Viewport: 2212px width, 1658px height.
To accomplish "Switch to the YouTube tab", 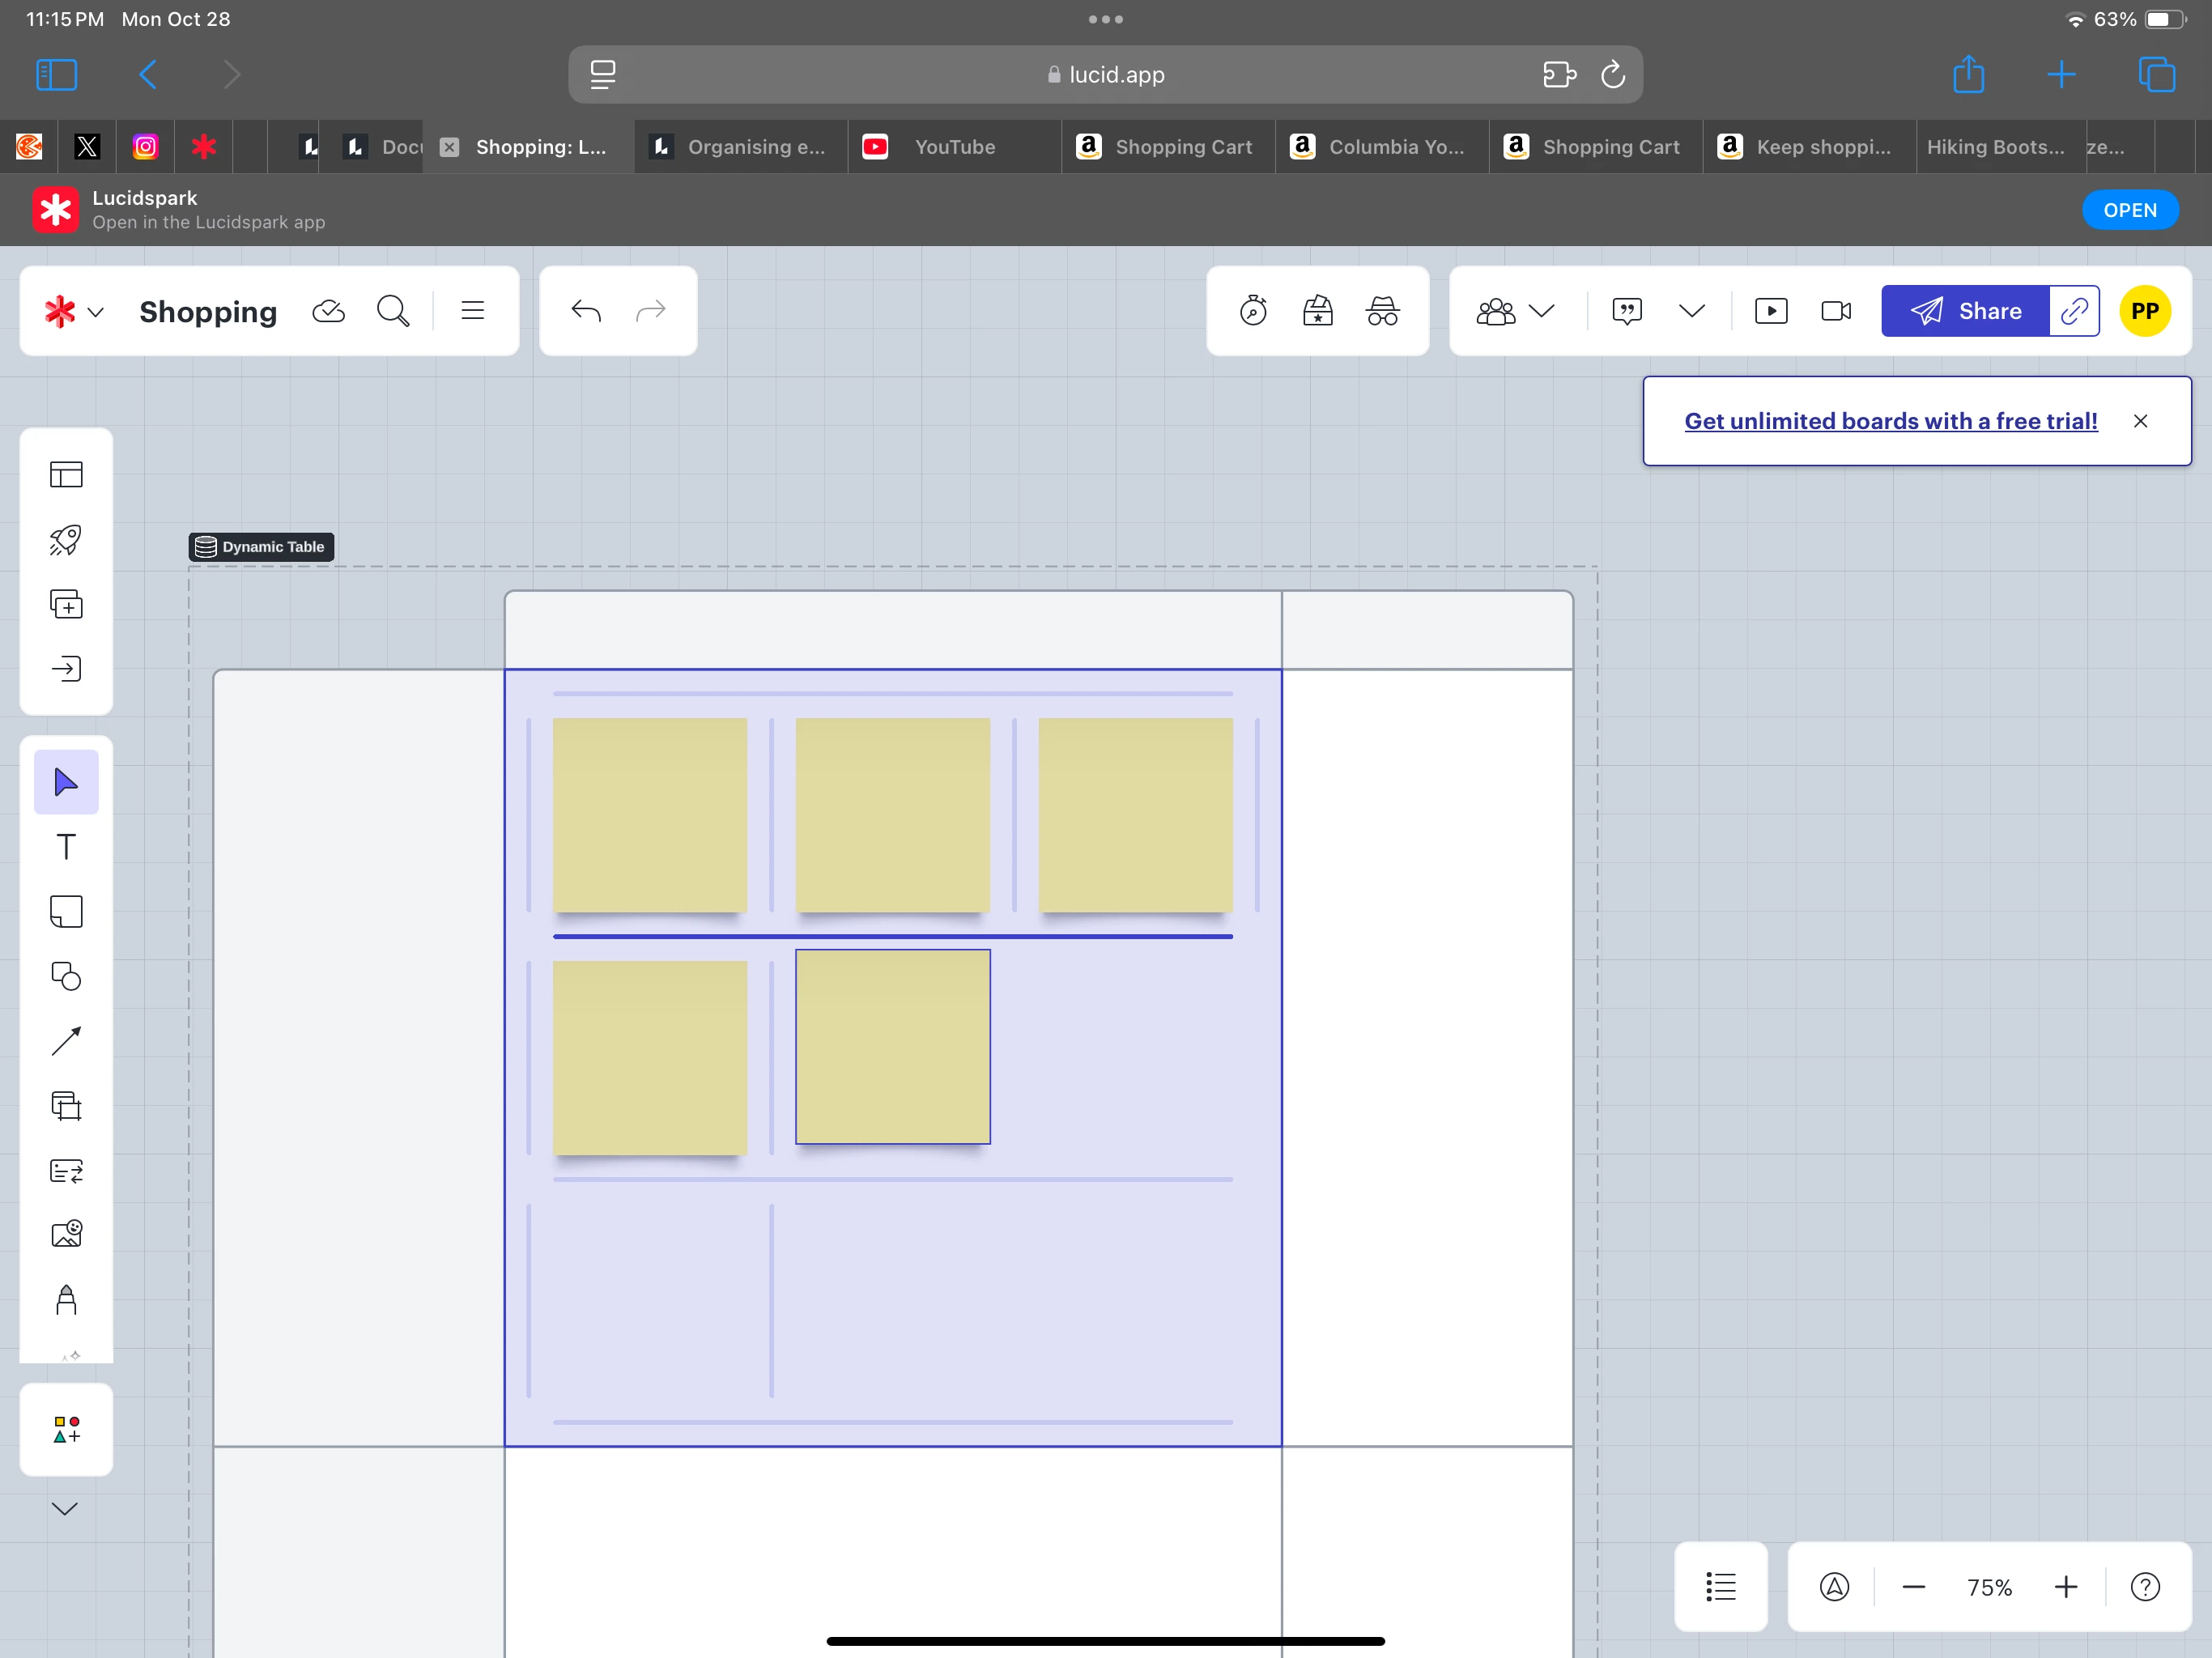I will (x=954, y=147).
